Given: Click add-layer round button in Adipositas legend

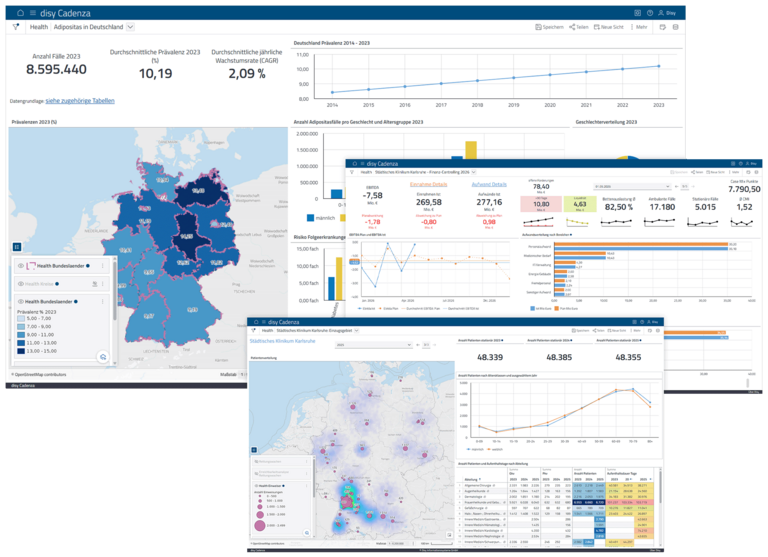Looking at the screenshot, I should pos(103,357).
